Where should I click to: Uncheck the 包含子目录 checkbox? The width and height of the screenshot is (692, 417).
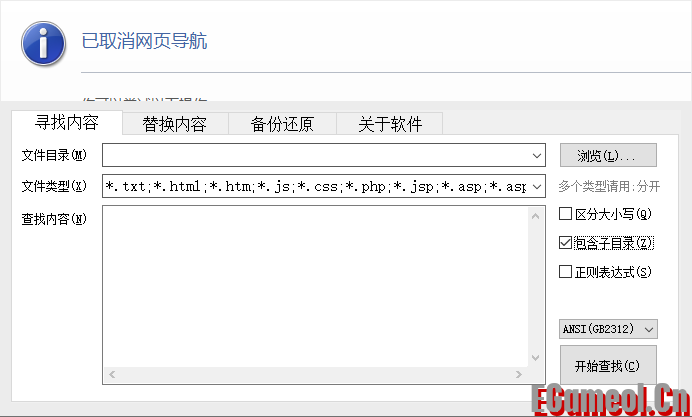[x=566, y=242]
